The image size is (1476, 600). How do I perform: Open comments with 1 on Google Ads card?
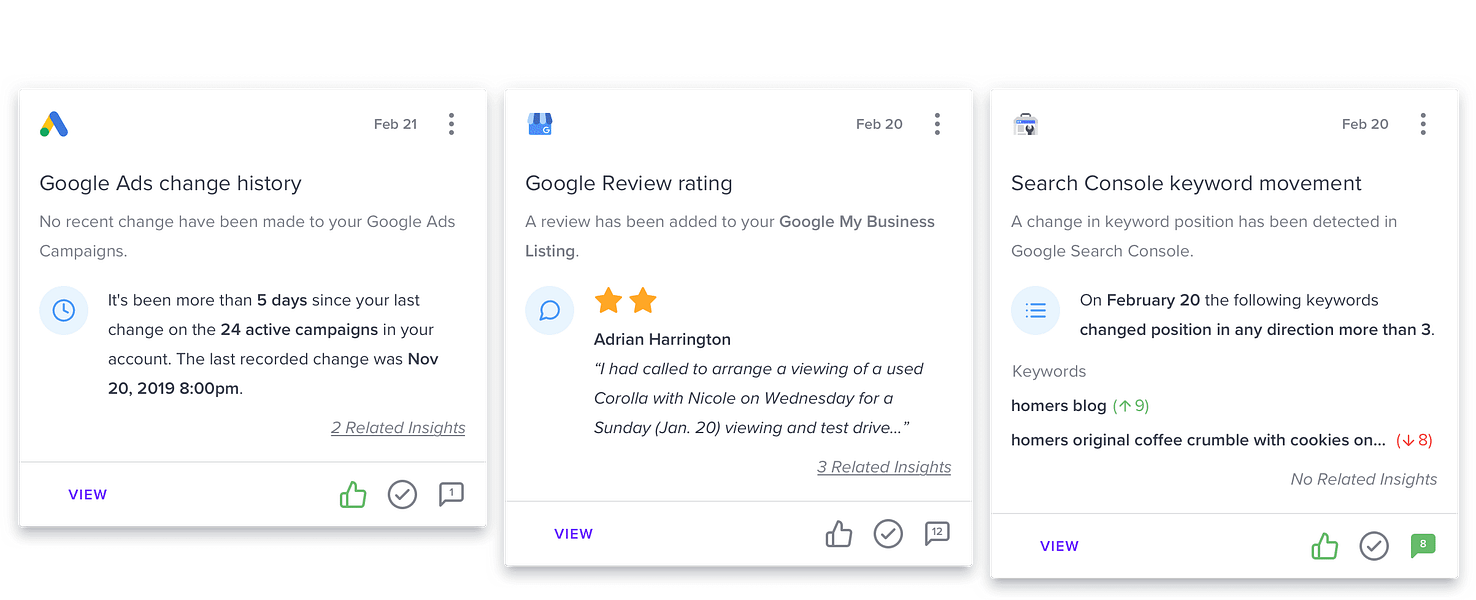451,494
